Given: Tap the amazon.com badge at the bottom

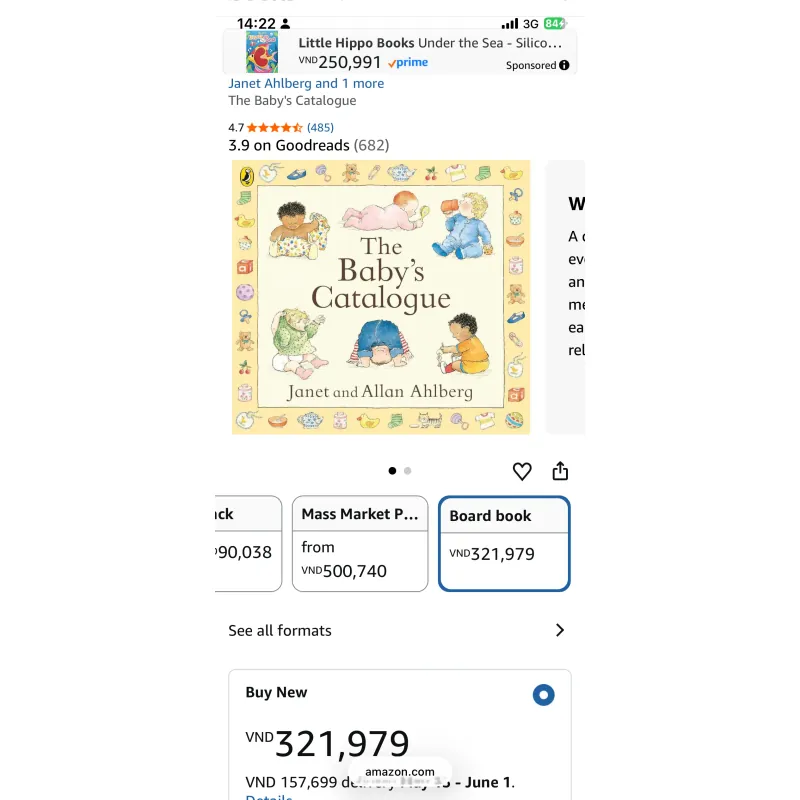Looking at the screenshot, I should tap(401, 772).
